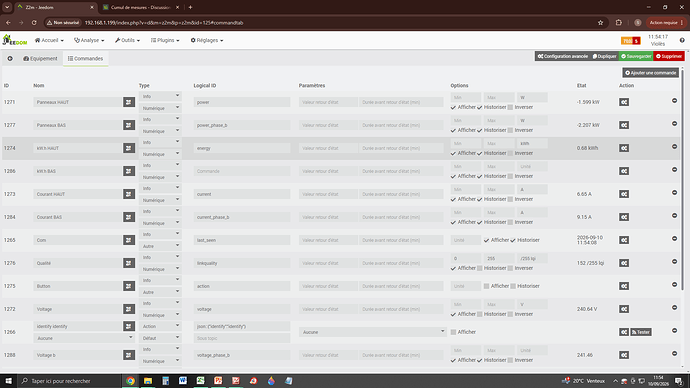Open advanced settings gear for identify command
Image resolution: width=690 pixels, height=388 pixels.
point(624,332)
